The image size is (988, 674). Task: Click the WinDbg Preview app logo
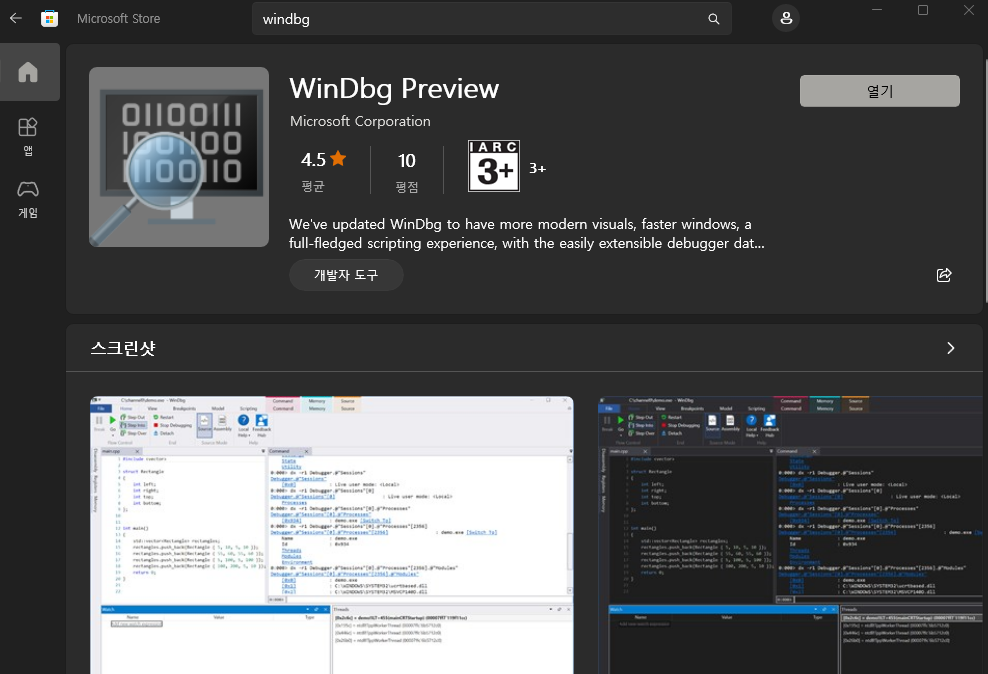(x=179, y=157)
